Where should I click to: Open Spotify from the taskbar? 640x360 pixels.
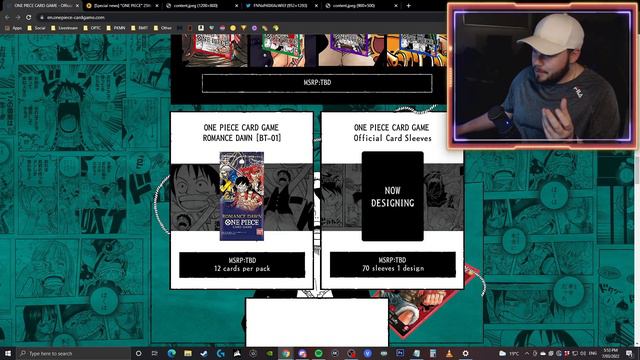(318, 353)
